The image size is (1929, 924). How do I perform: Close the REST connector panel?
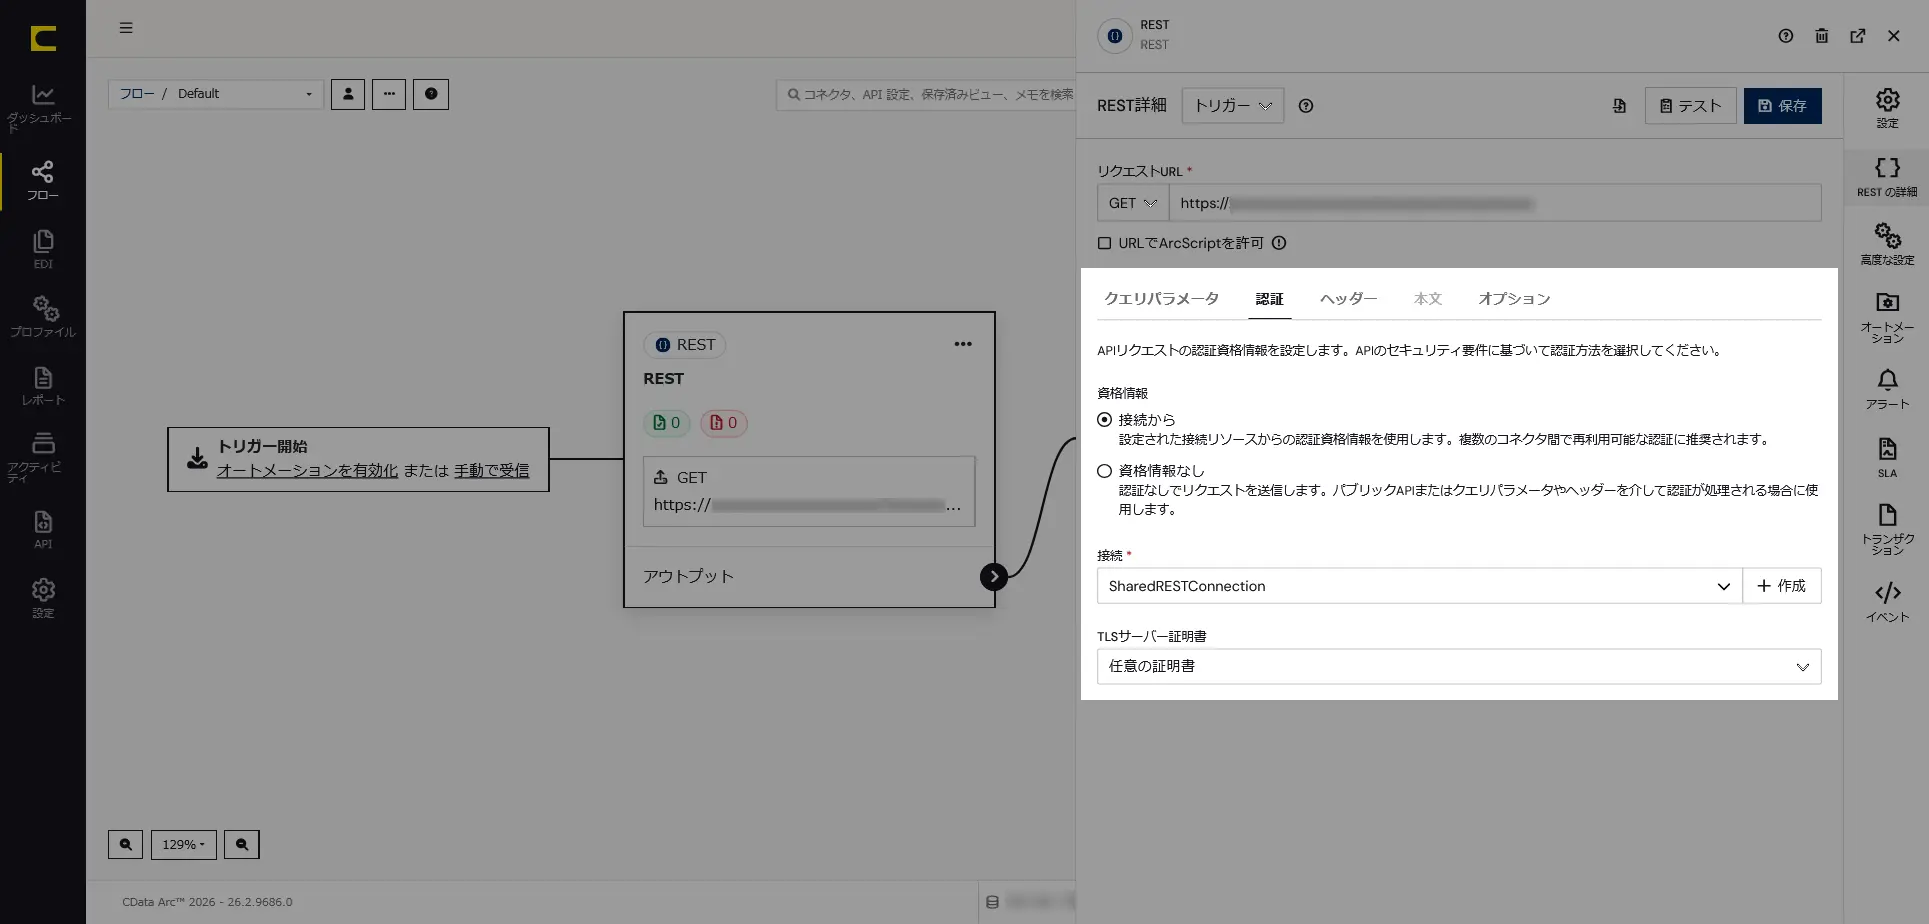(x=1894, y=36)
